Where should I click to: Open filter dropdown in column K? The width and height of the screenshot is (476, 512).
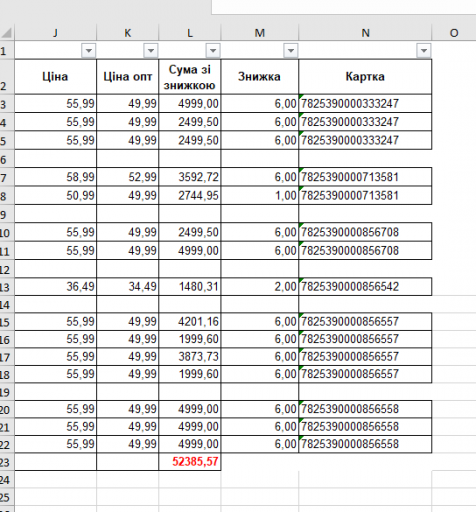(x=151, y=51)
